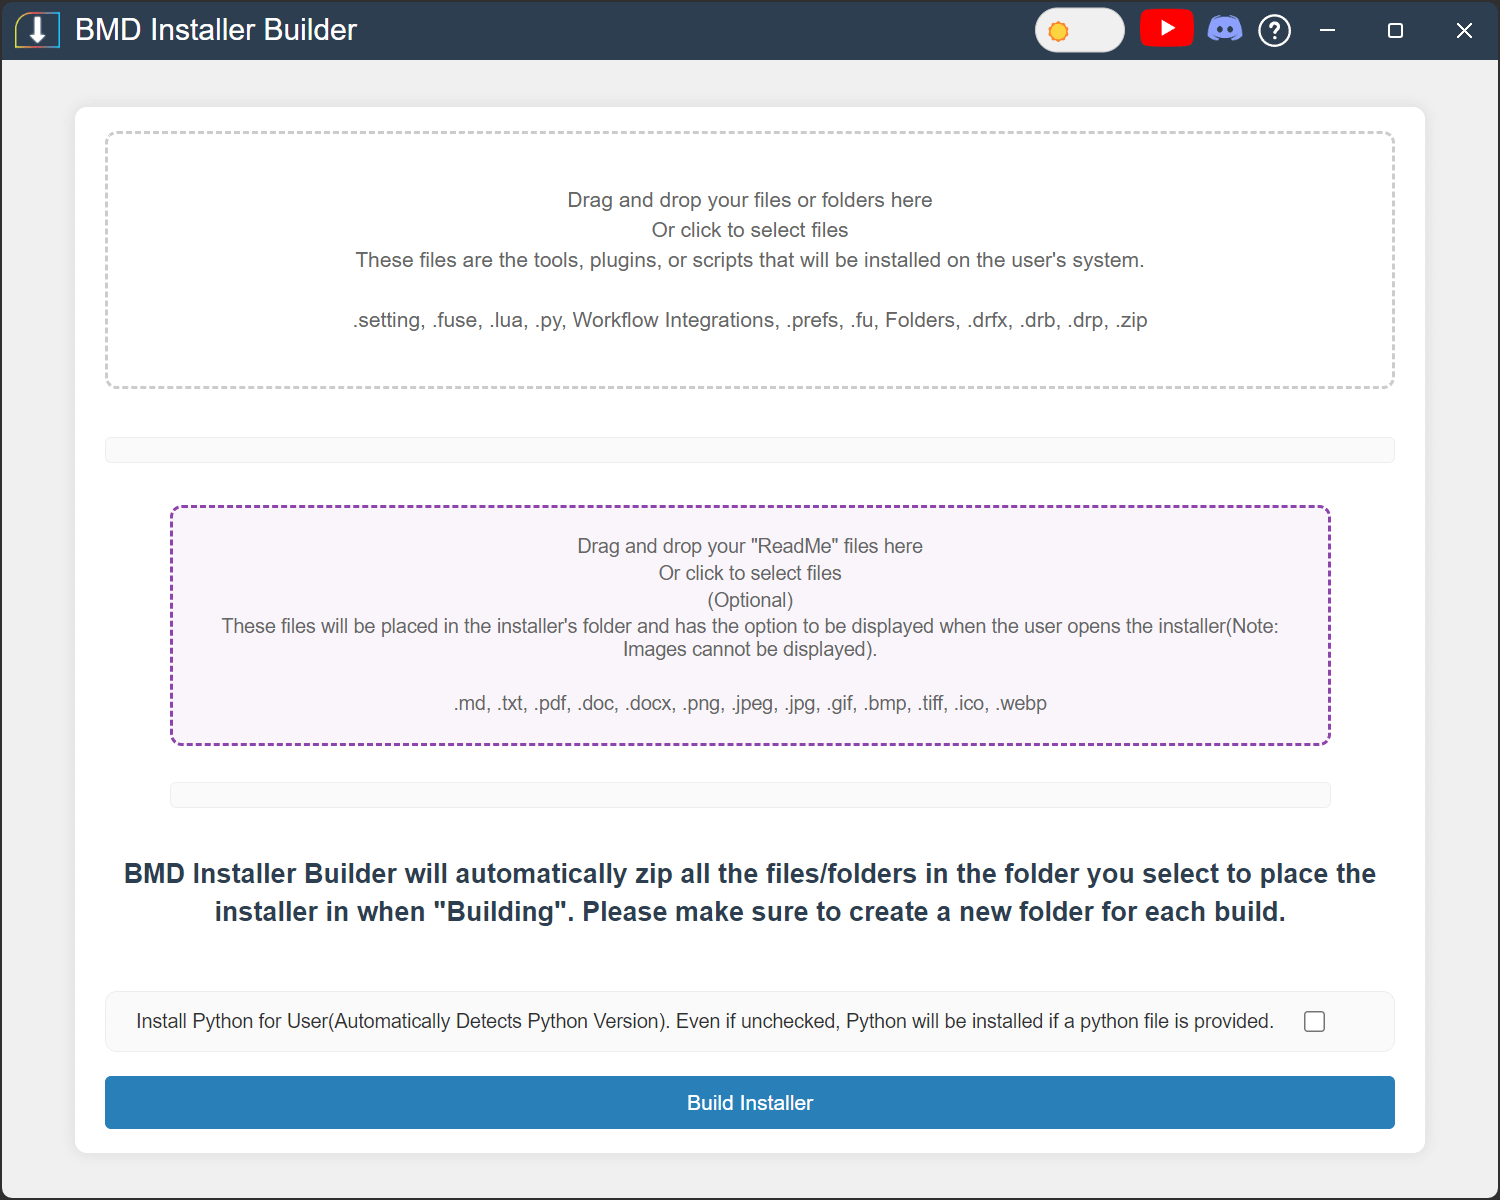The width and height of the screenshot is (1500, 1200).
Task: Click "Or click to select files" in tools drop zone
Action: click(x=750, y=230)
